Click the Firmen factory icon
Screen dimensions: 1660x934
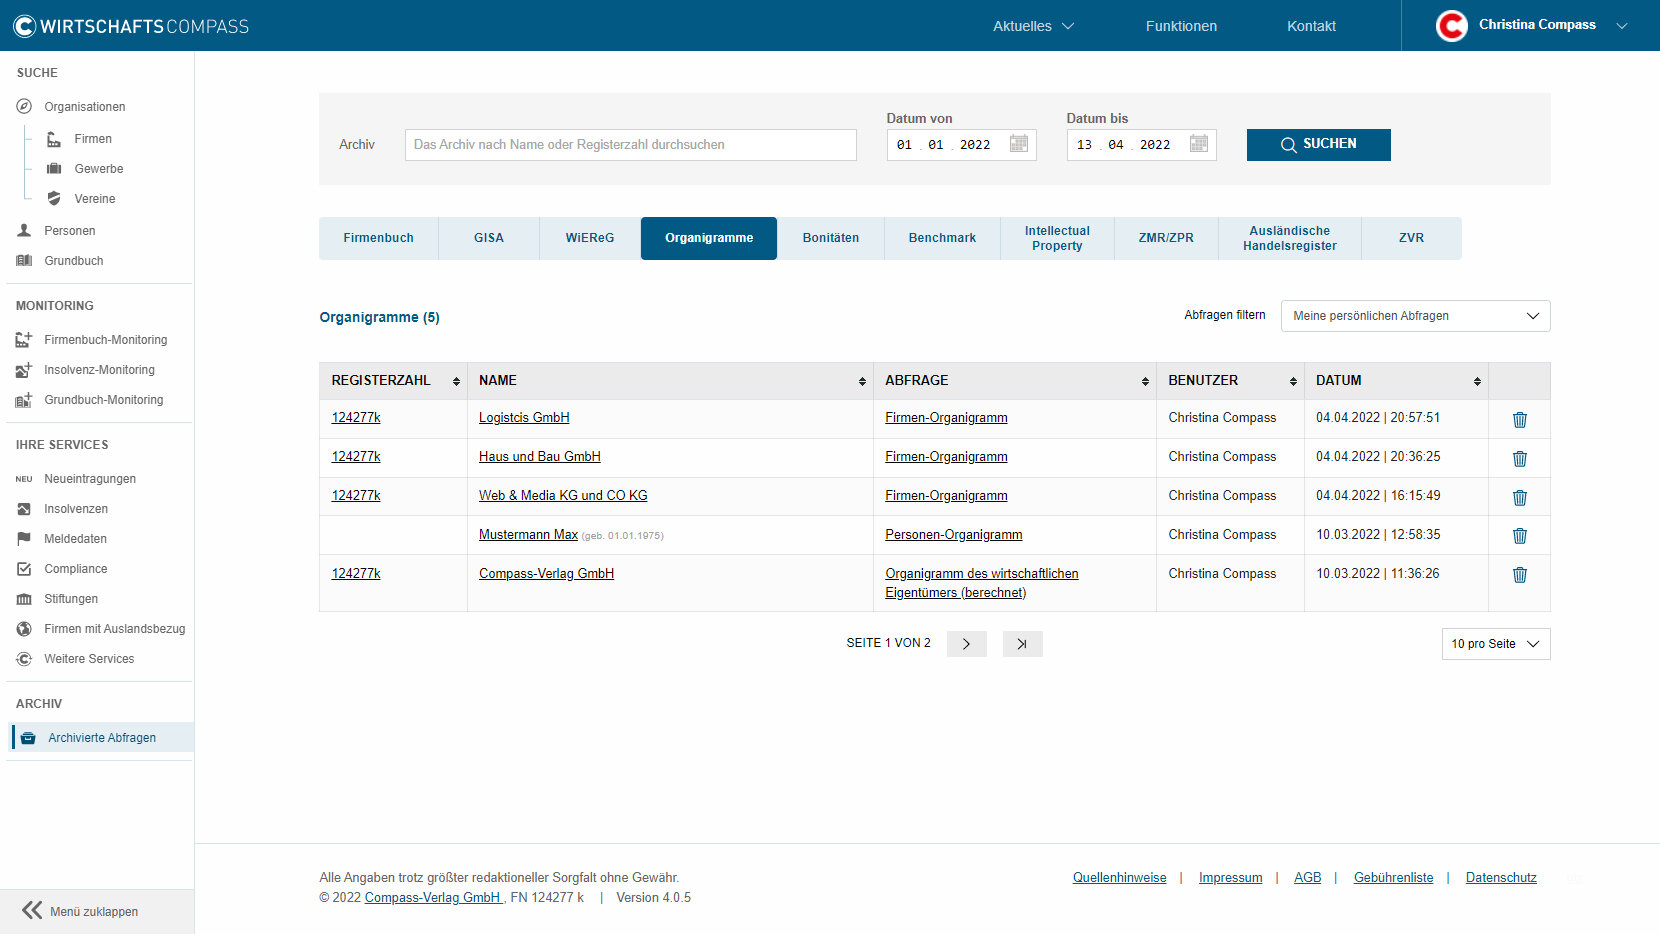click(x=54, y=139)
